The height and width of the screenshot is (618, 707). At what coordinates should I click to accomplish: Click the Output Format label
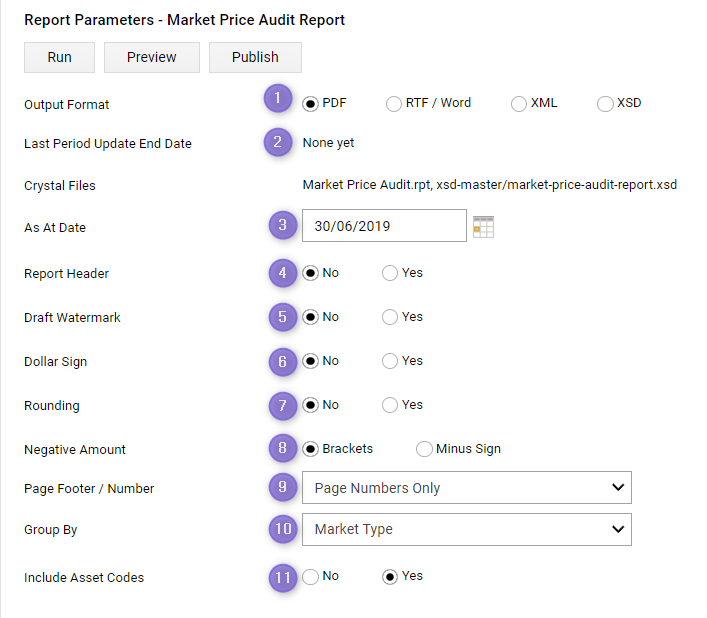67,105
